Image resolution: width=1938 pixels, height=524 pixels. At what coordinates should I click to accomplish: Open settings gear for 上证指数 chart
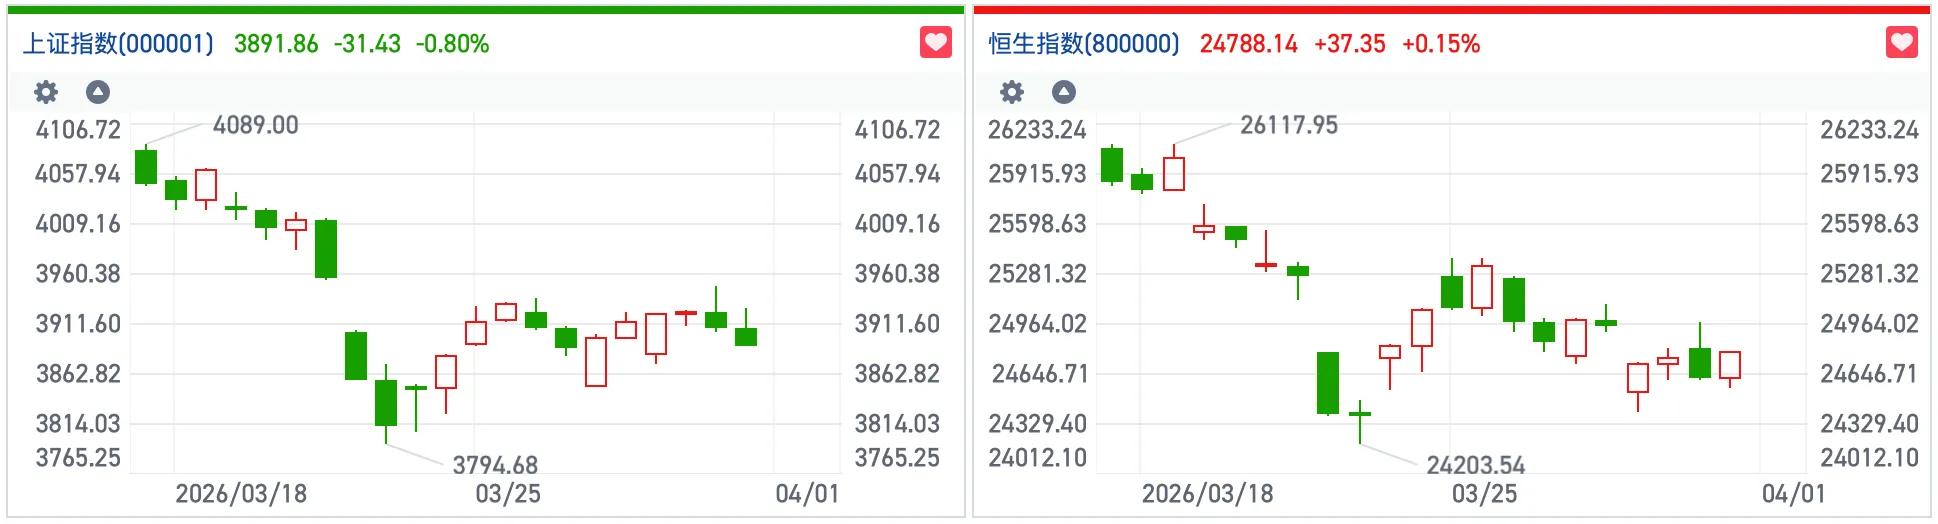click(x=46, y=92)
